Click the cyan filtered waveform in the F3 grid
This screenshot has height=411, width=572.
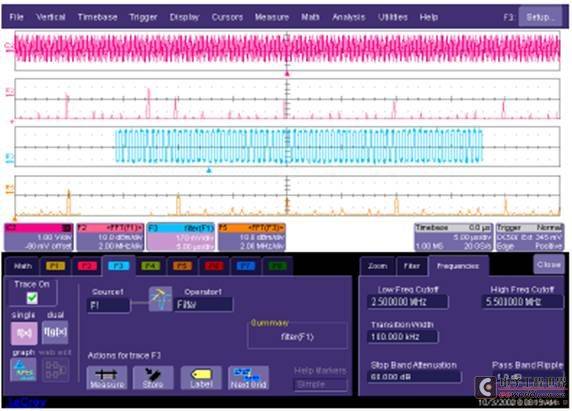299,146
